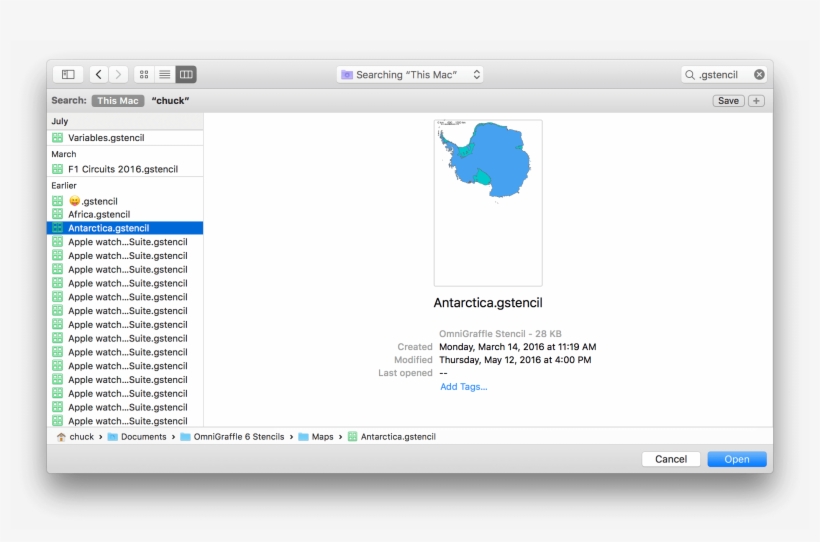
Task: Click the Modified date value
Action: (x=515, y=360)
